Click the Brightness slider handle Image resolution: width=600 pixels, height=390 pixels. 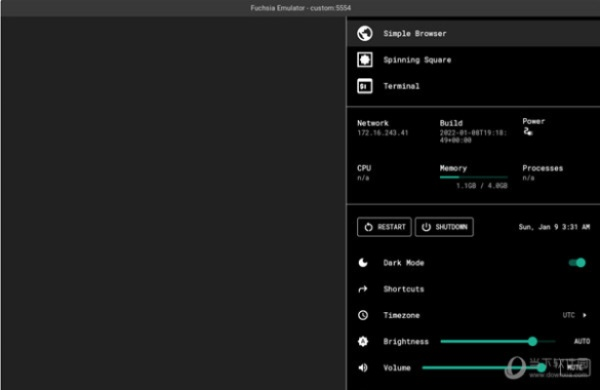point(532,341)
